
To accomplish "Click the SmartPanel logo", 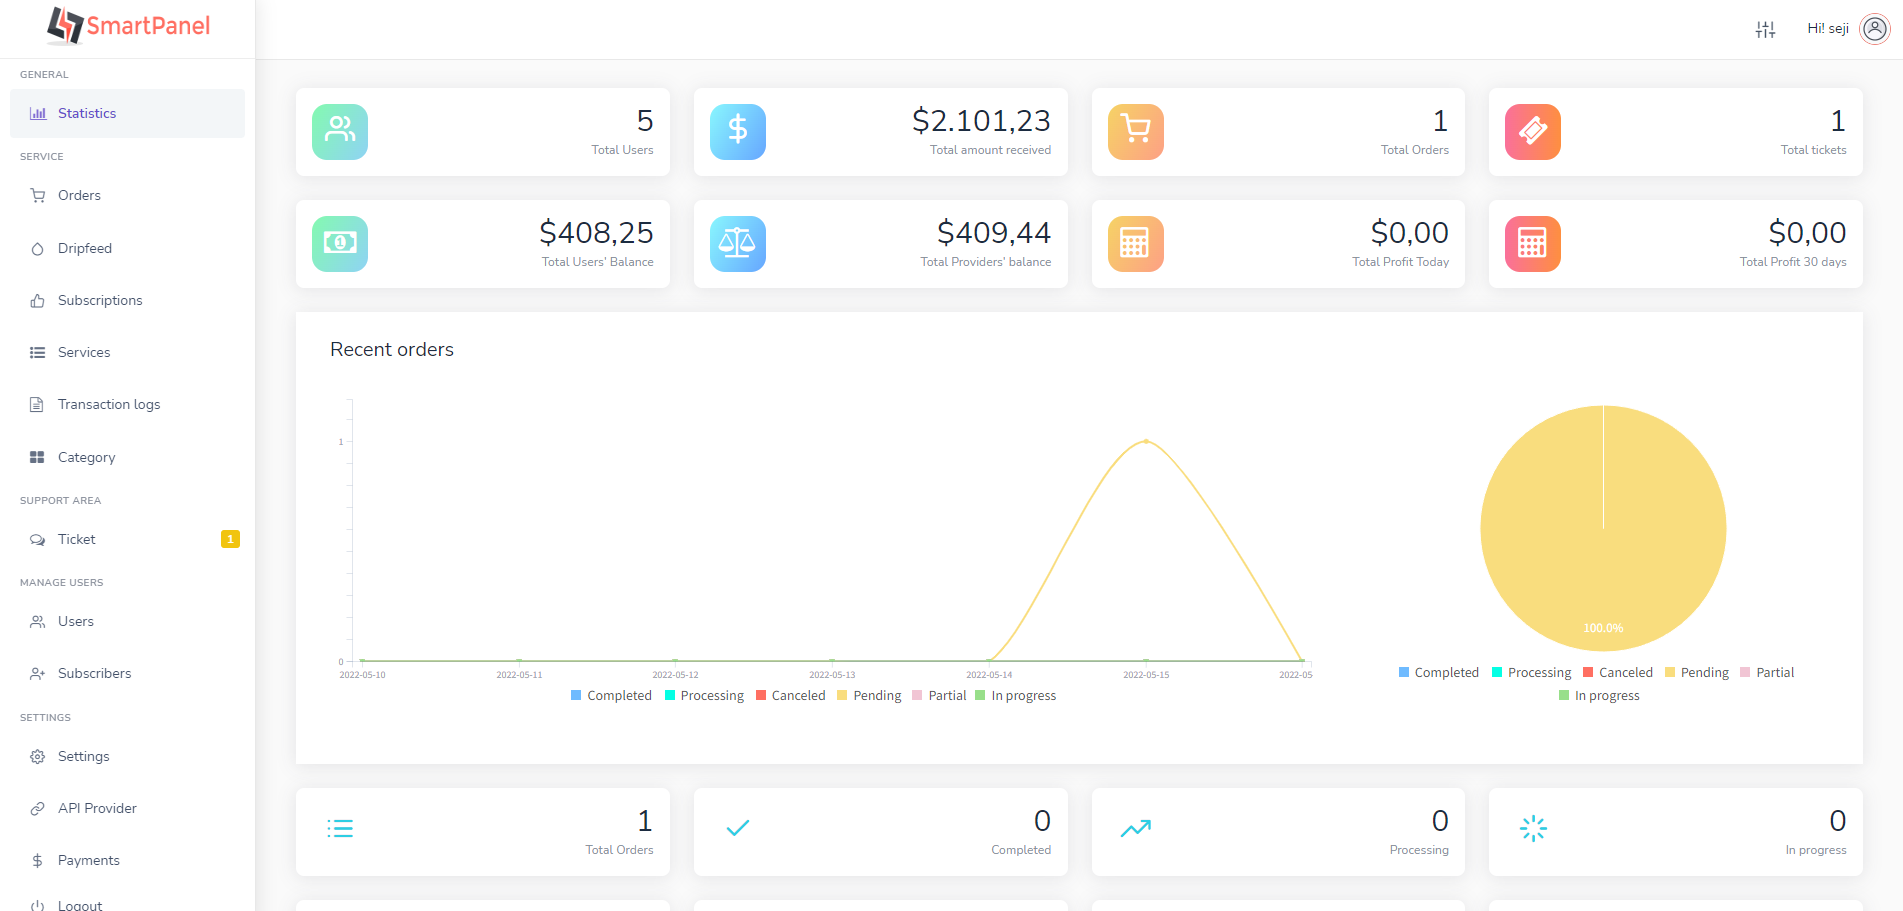I will click(128, 26).
